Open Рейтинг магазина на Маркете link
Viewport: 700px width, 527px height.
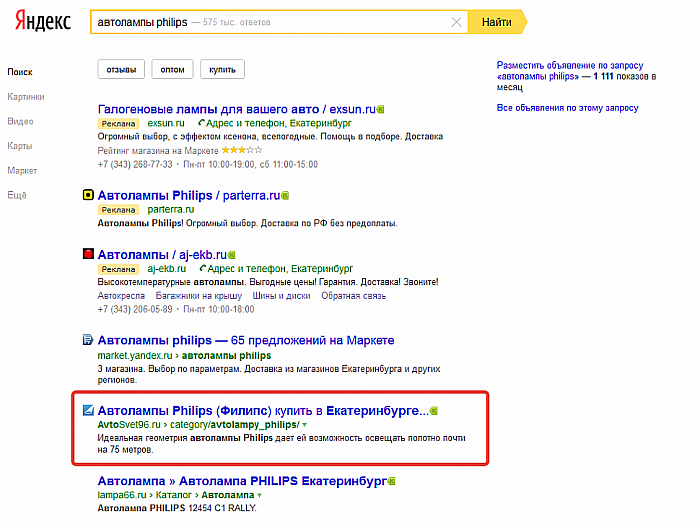point(158,151)
